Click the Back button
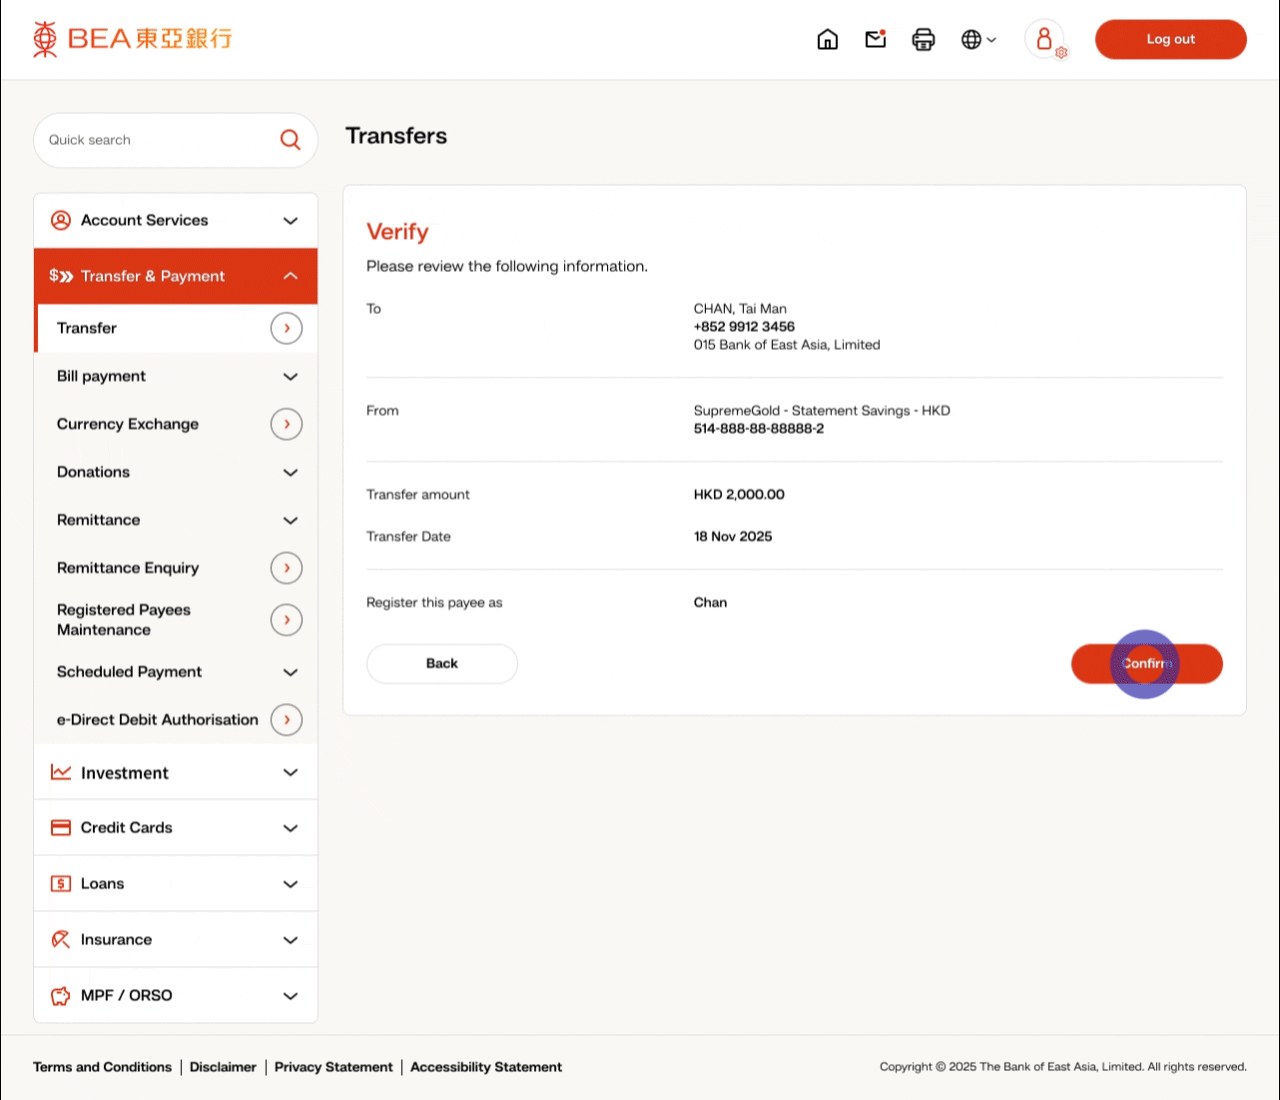Viewport: 1280px width, 1100px height. 442,664
